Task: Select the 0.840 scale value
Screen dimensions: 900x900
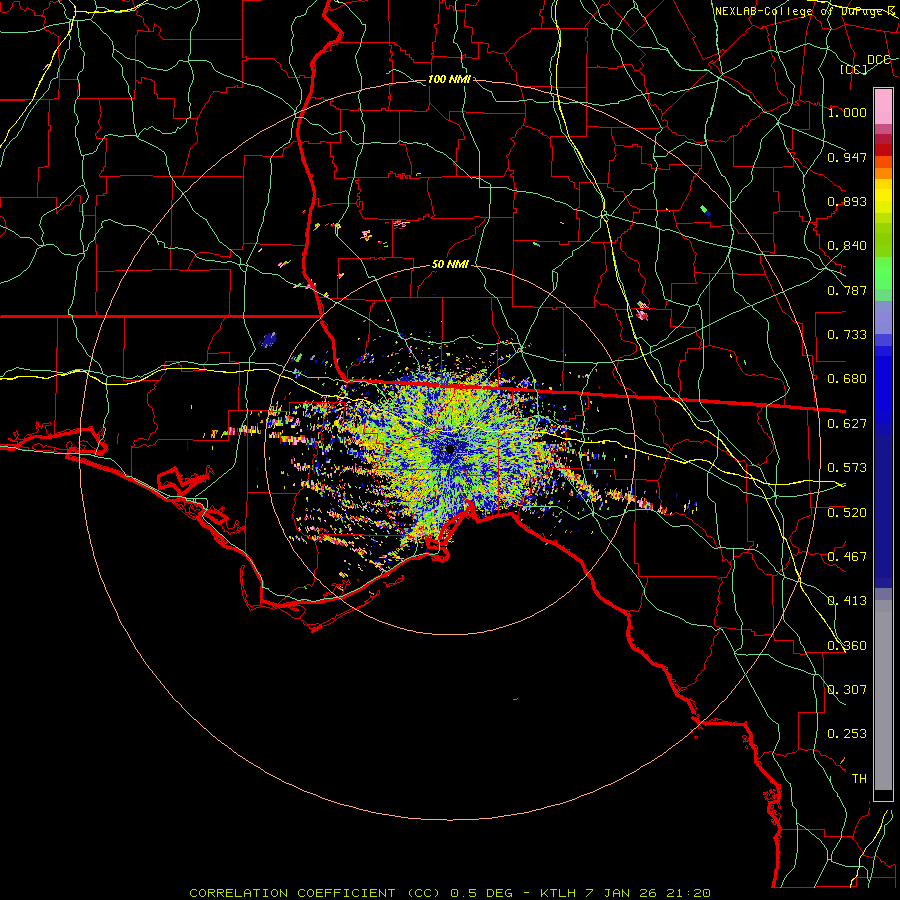Action: click(x=847, y=246)
